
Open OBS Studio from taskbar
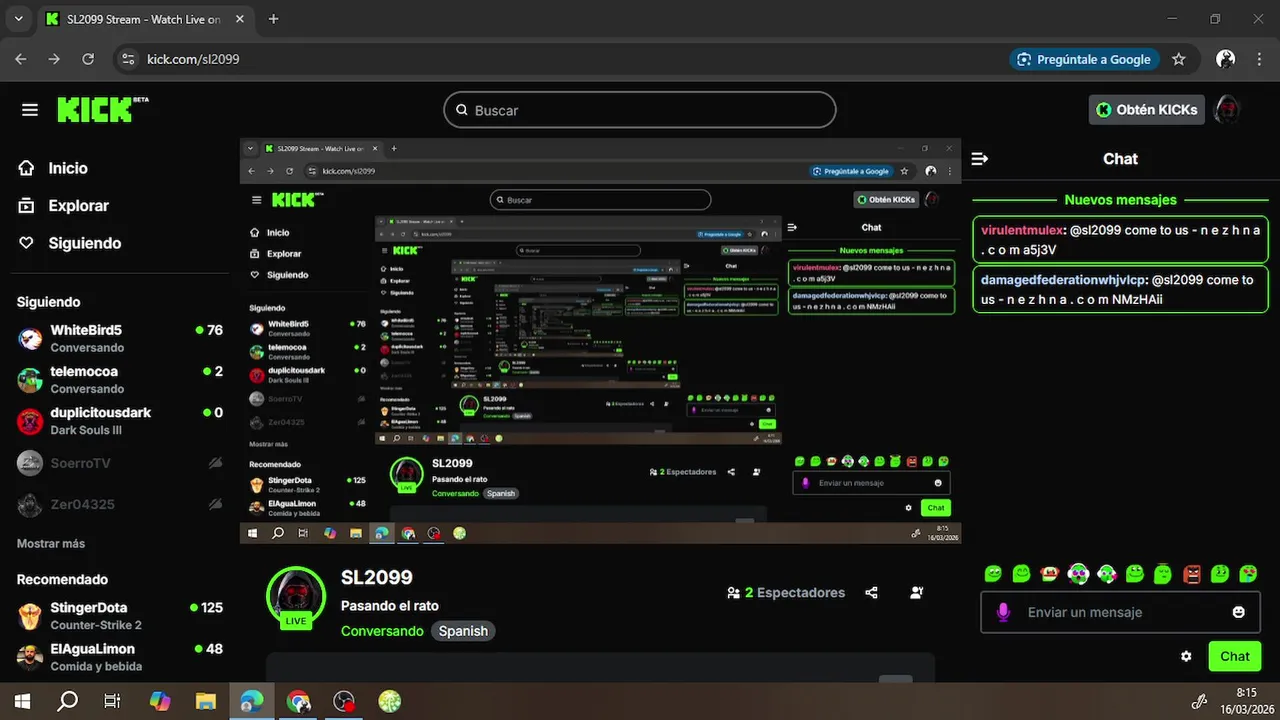point(344,702)
